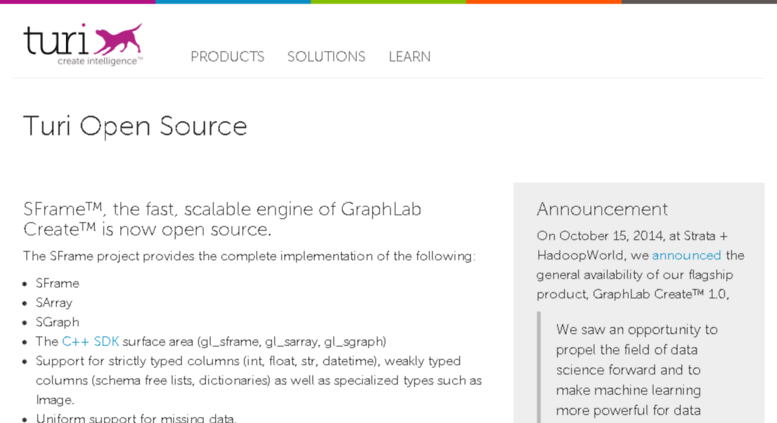Image resolution: width=777 pixels, height=423 pixels.
Task: Click the orange segment of top color bar
Action: coord(544,1)
